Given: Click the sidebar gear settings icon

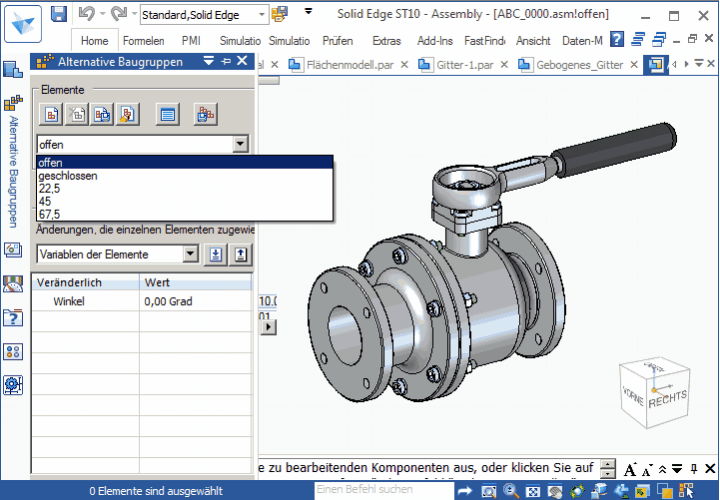Looking at the screenshot, I should pos(13,385).
